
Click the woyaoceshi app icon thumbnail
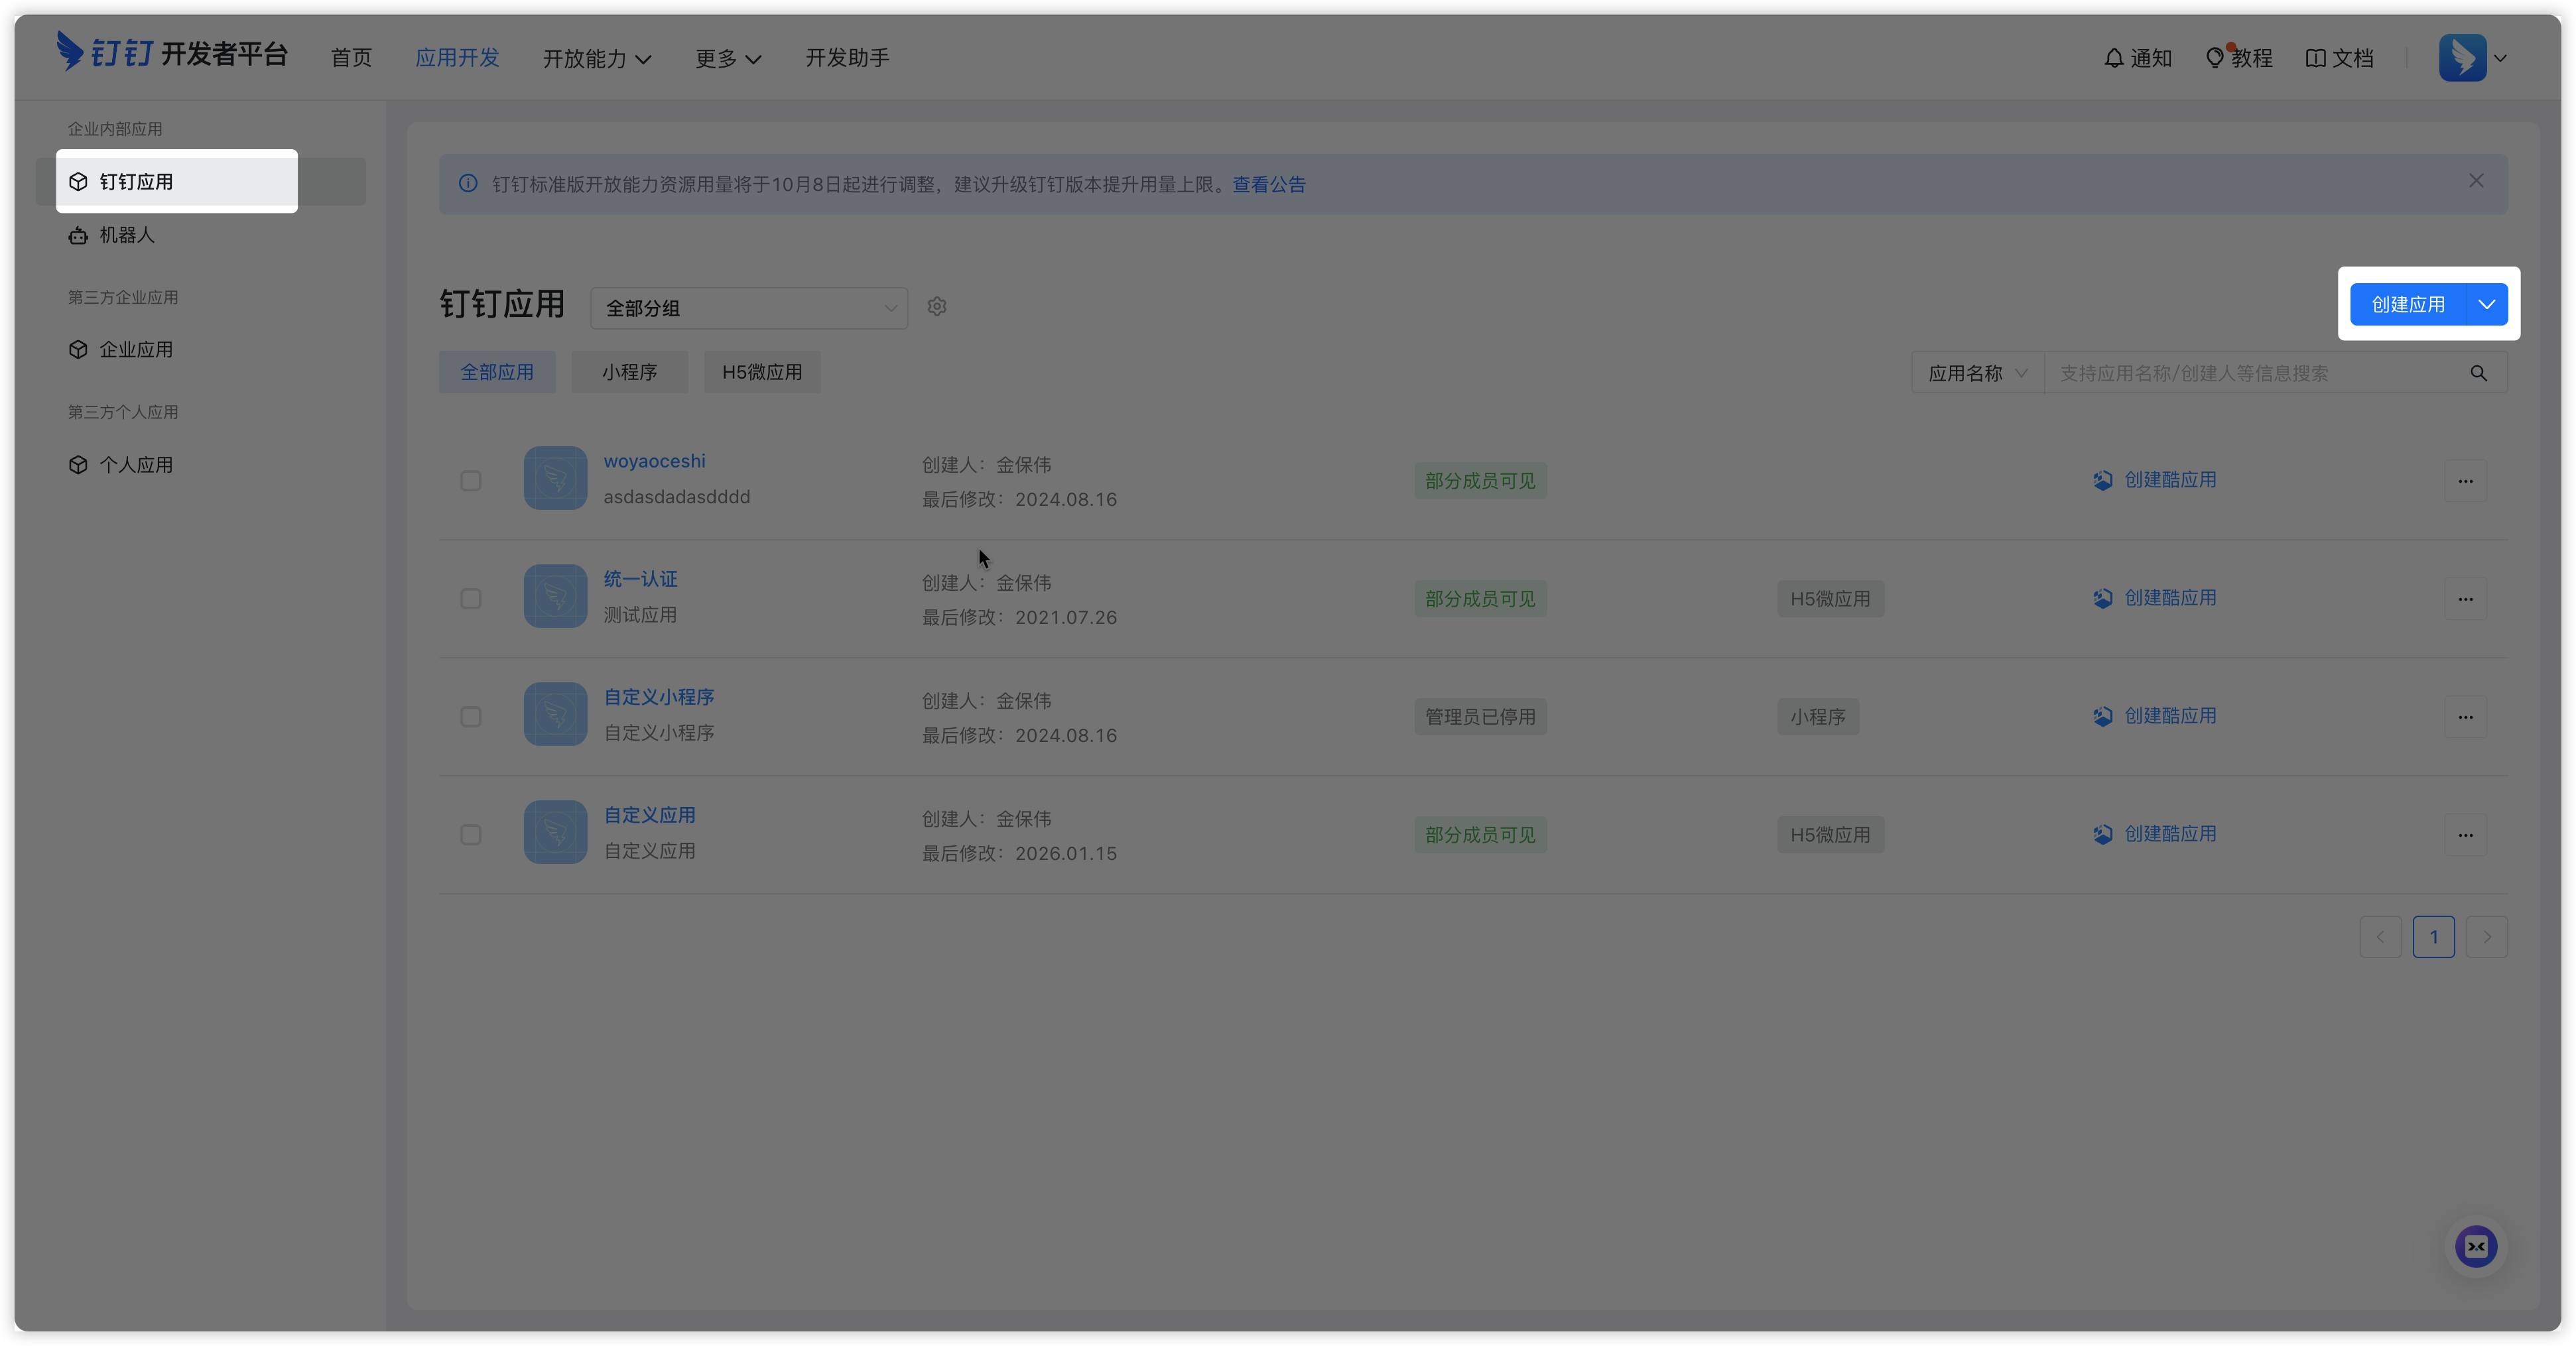[x=555, y=478]
